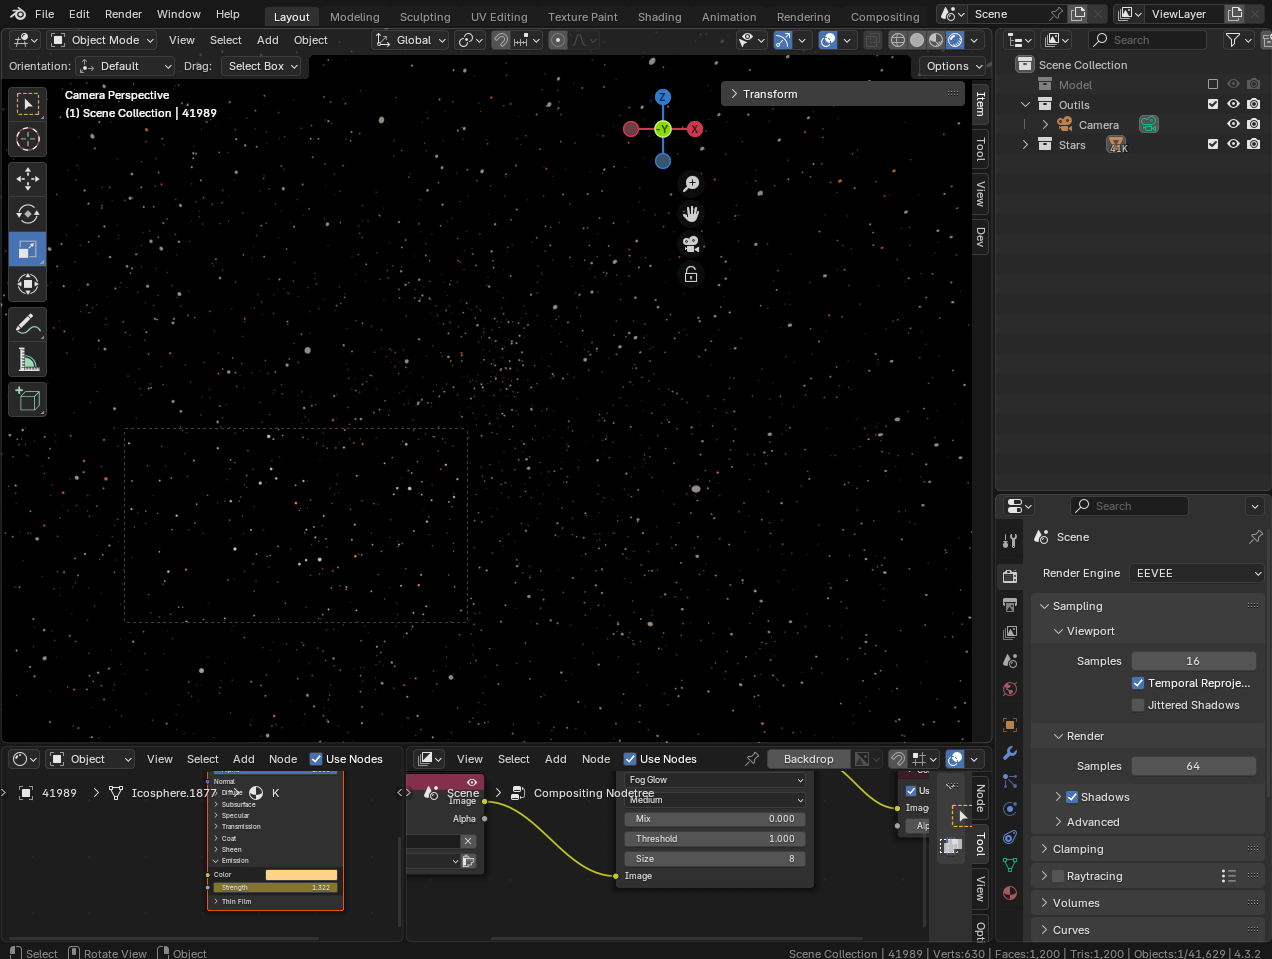Screen dimensions: 1272x959
Task: Select the Add Cube tool
Action: coord(27,398)
